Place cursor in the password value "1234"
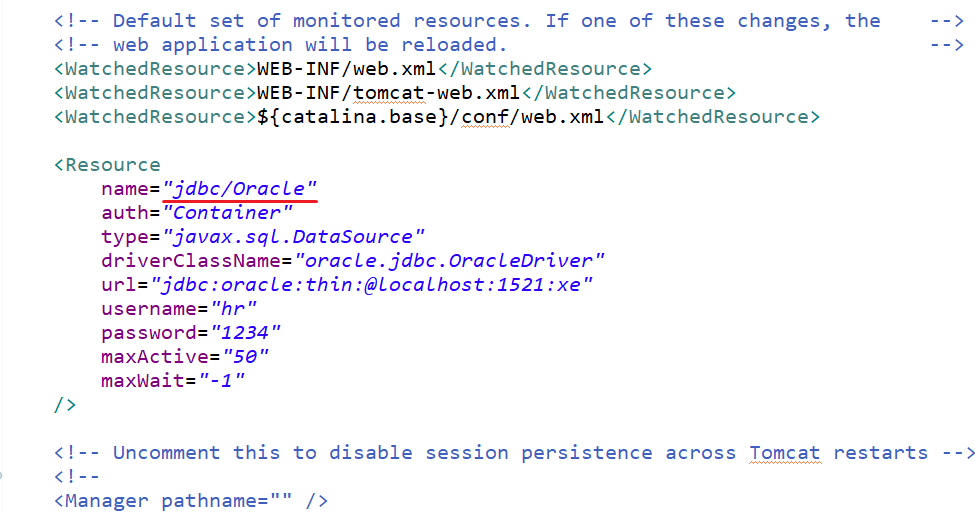975x512 pixels. [x=246, y=333]
